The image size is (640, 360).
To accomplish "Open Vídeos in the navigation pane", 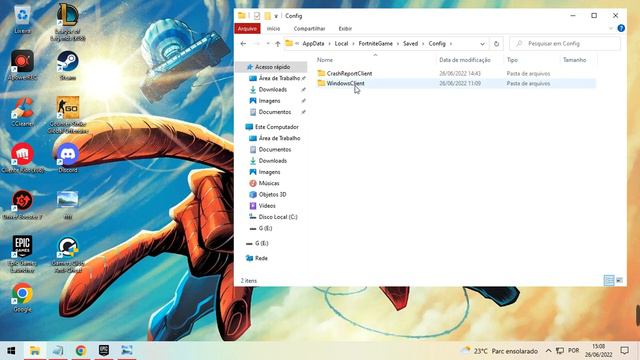I will pyautogui.click(x=267, y=206).
